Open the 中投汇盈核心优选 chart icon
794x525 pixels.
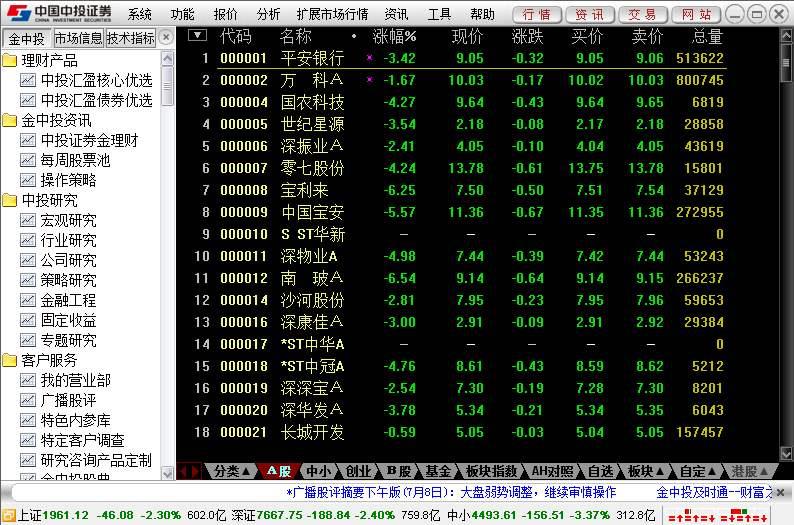click(28, 80)
